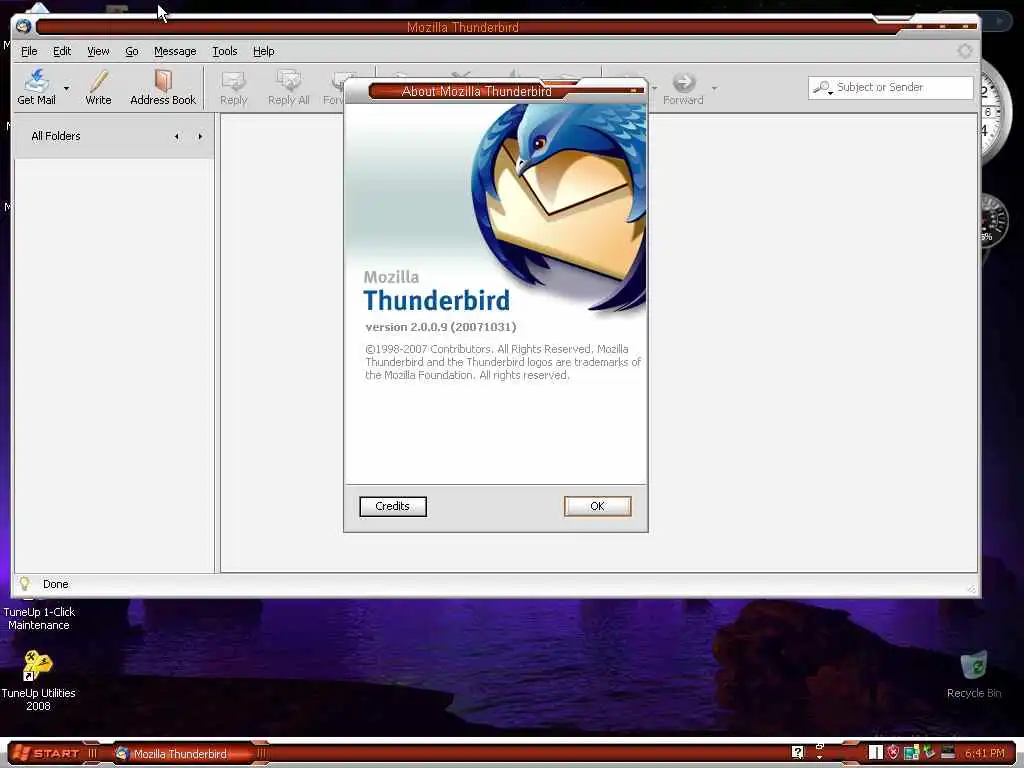Open the Tools menu

(225, 51)
